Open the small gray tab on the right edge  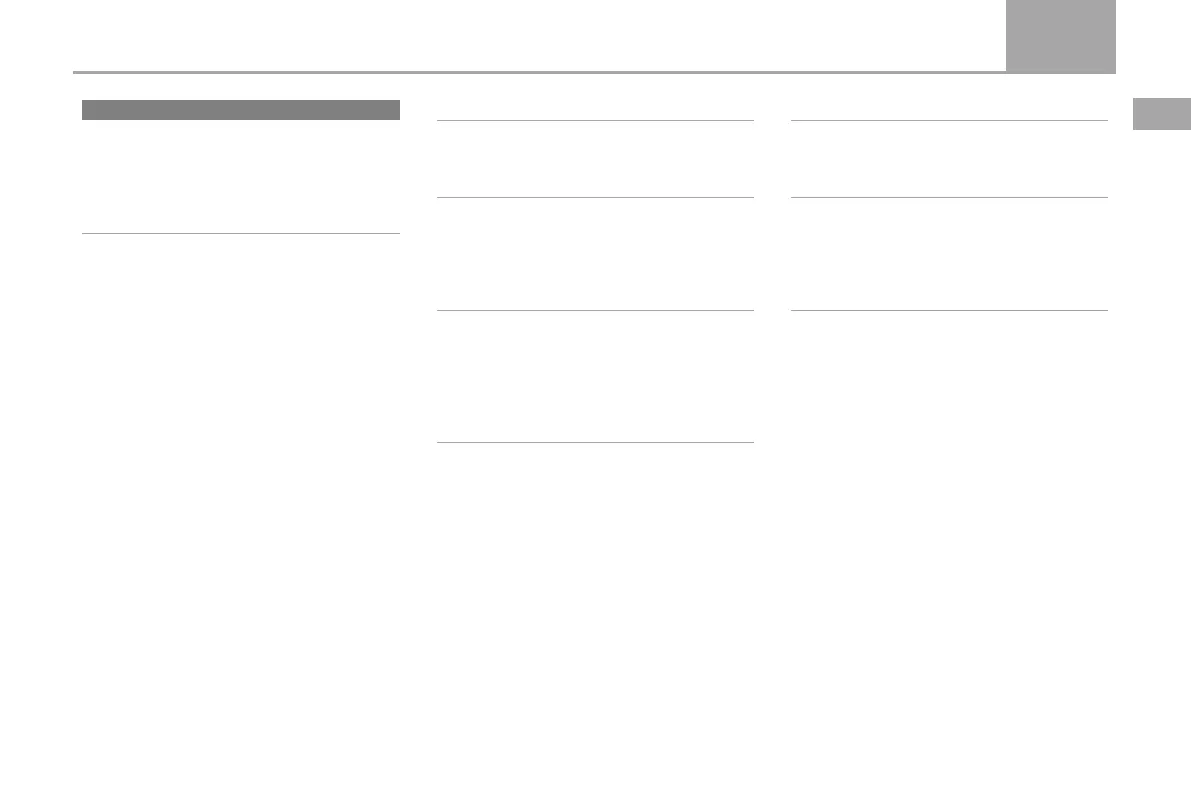tap(1161, 114)
